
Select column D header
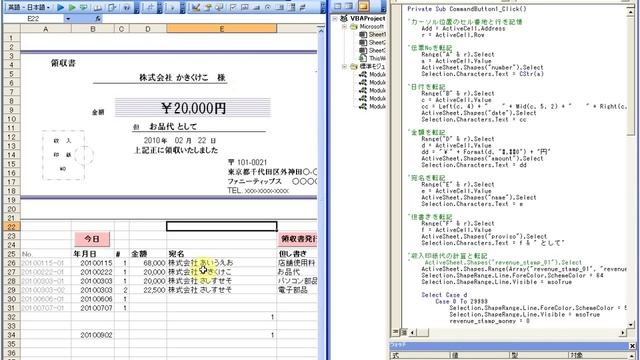pos(148,29)
